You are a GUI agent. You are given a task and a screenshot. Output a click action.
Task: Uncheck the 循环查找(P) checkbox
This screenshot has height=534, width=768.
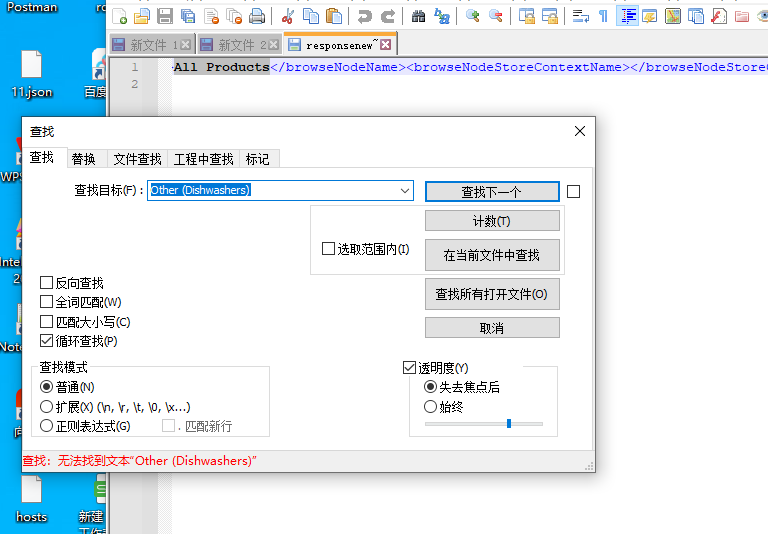point(46,341)
